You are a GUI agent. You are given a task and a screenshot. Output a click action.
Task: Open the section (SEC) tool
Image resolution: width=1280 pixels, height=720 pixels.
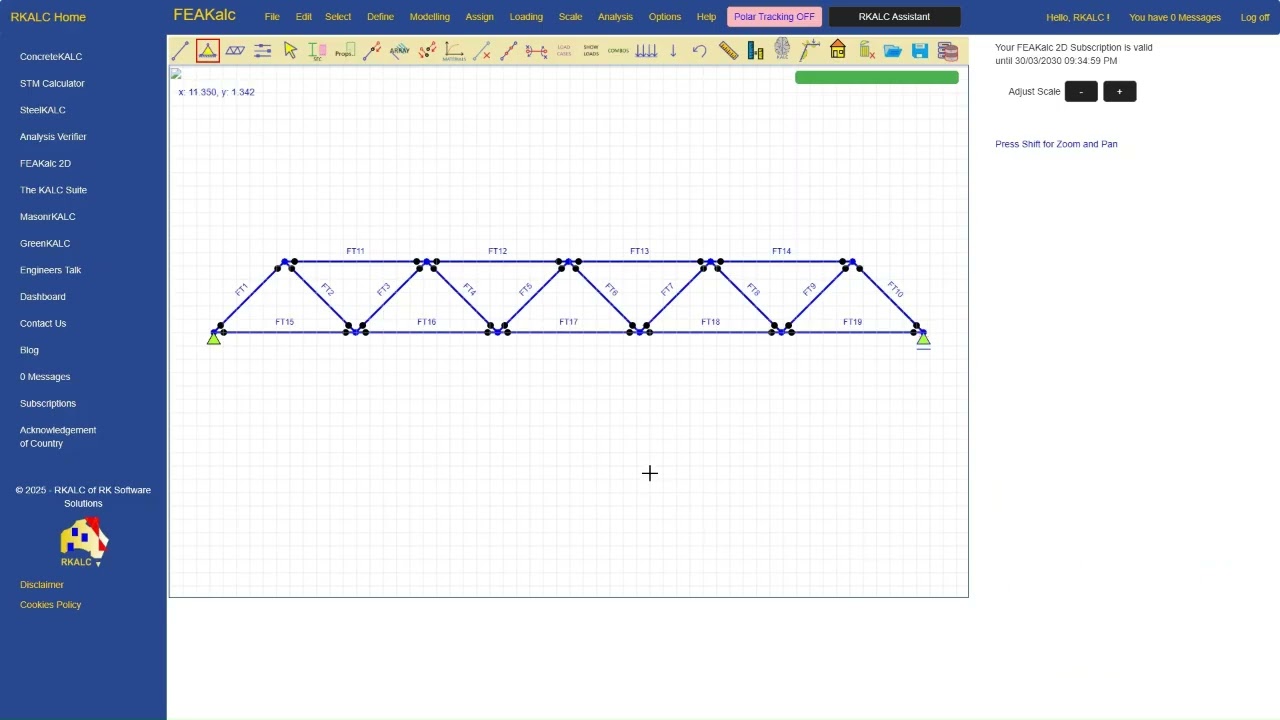point(317,50)
